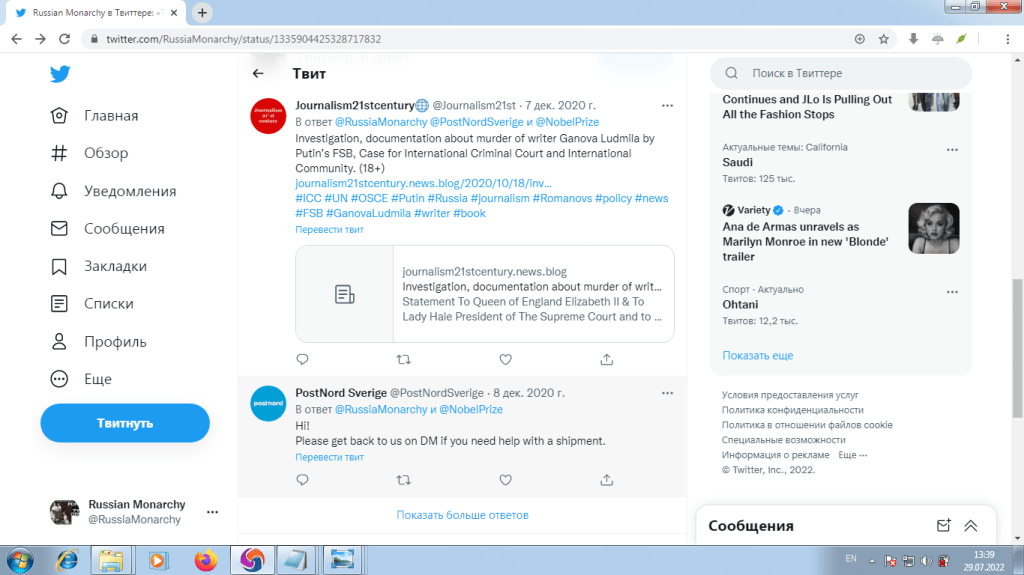Image resolution: width=1024 pixels, height=575 pixels.
Task: Expand the Сообщения messages drawer
Action: point(970,526)
